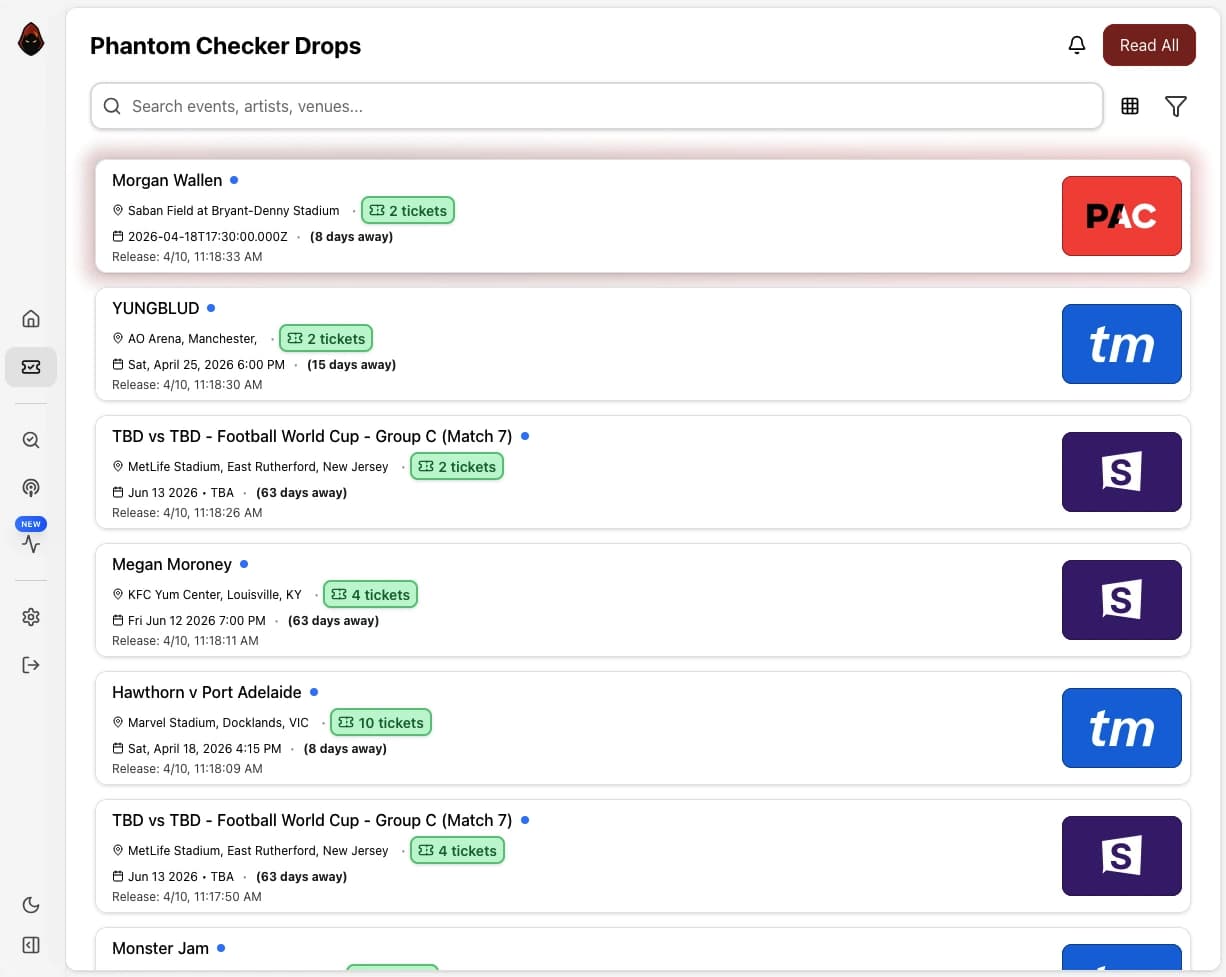Open the Home sidebar icon
Viewport: 1226px width, 977px height.
pos(30,317)
